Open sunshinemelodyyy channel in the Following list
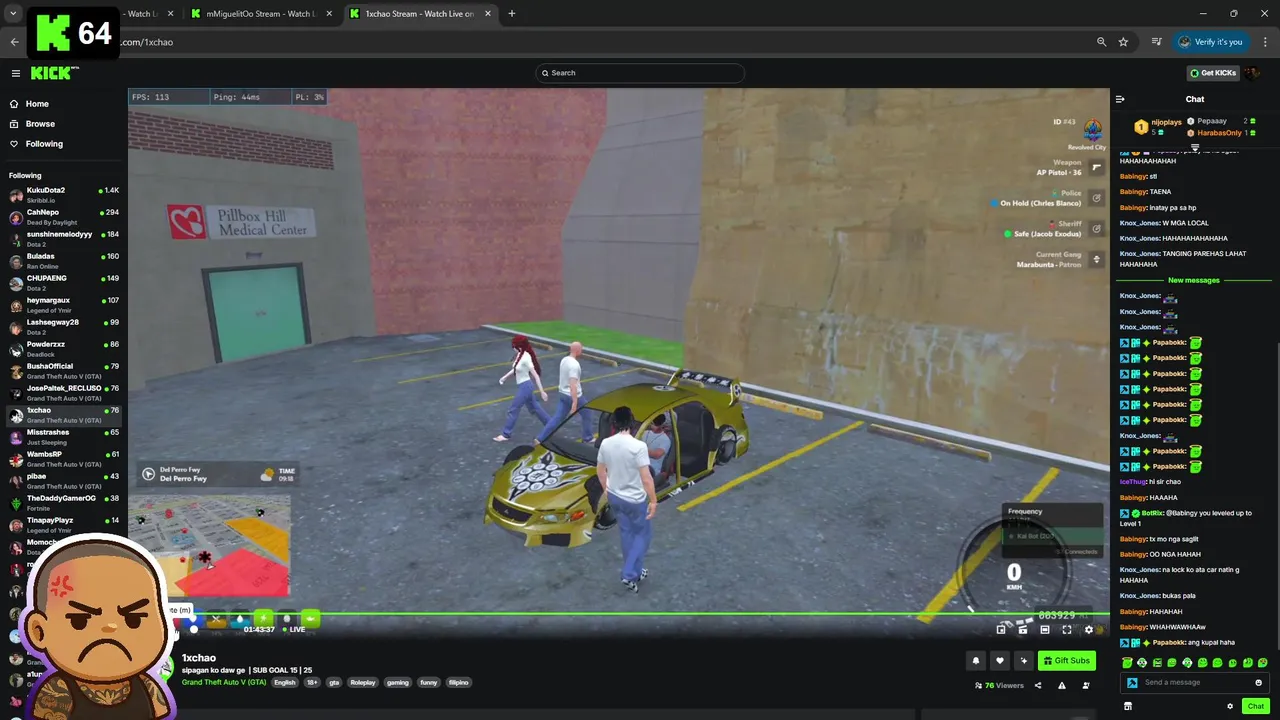The width and height of the screenshot is (1280, 720). [64, 238]
